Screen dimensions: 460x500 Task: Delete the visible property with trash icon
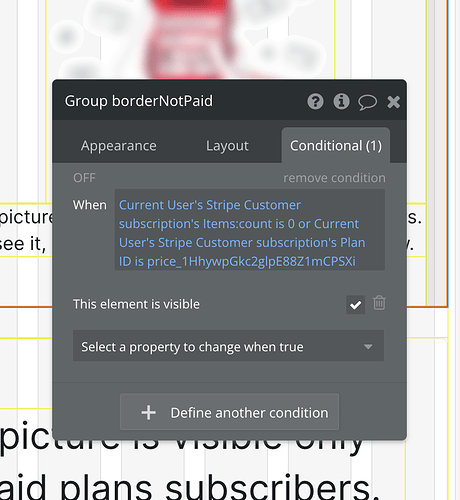379,303
